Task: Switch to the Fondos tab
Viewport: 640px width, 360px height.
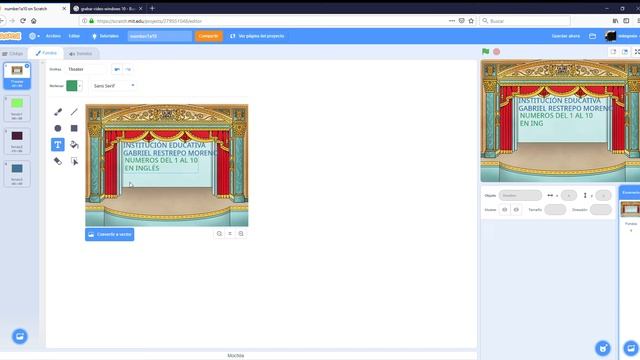Action: tap(46, 53)
